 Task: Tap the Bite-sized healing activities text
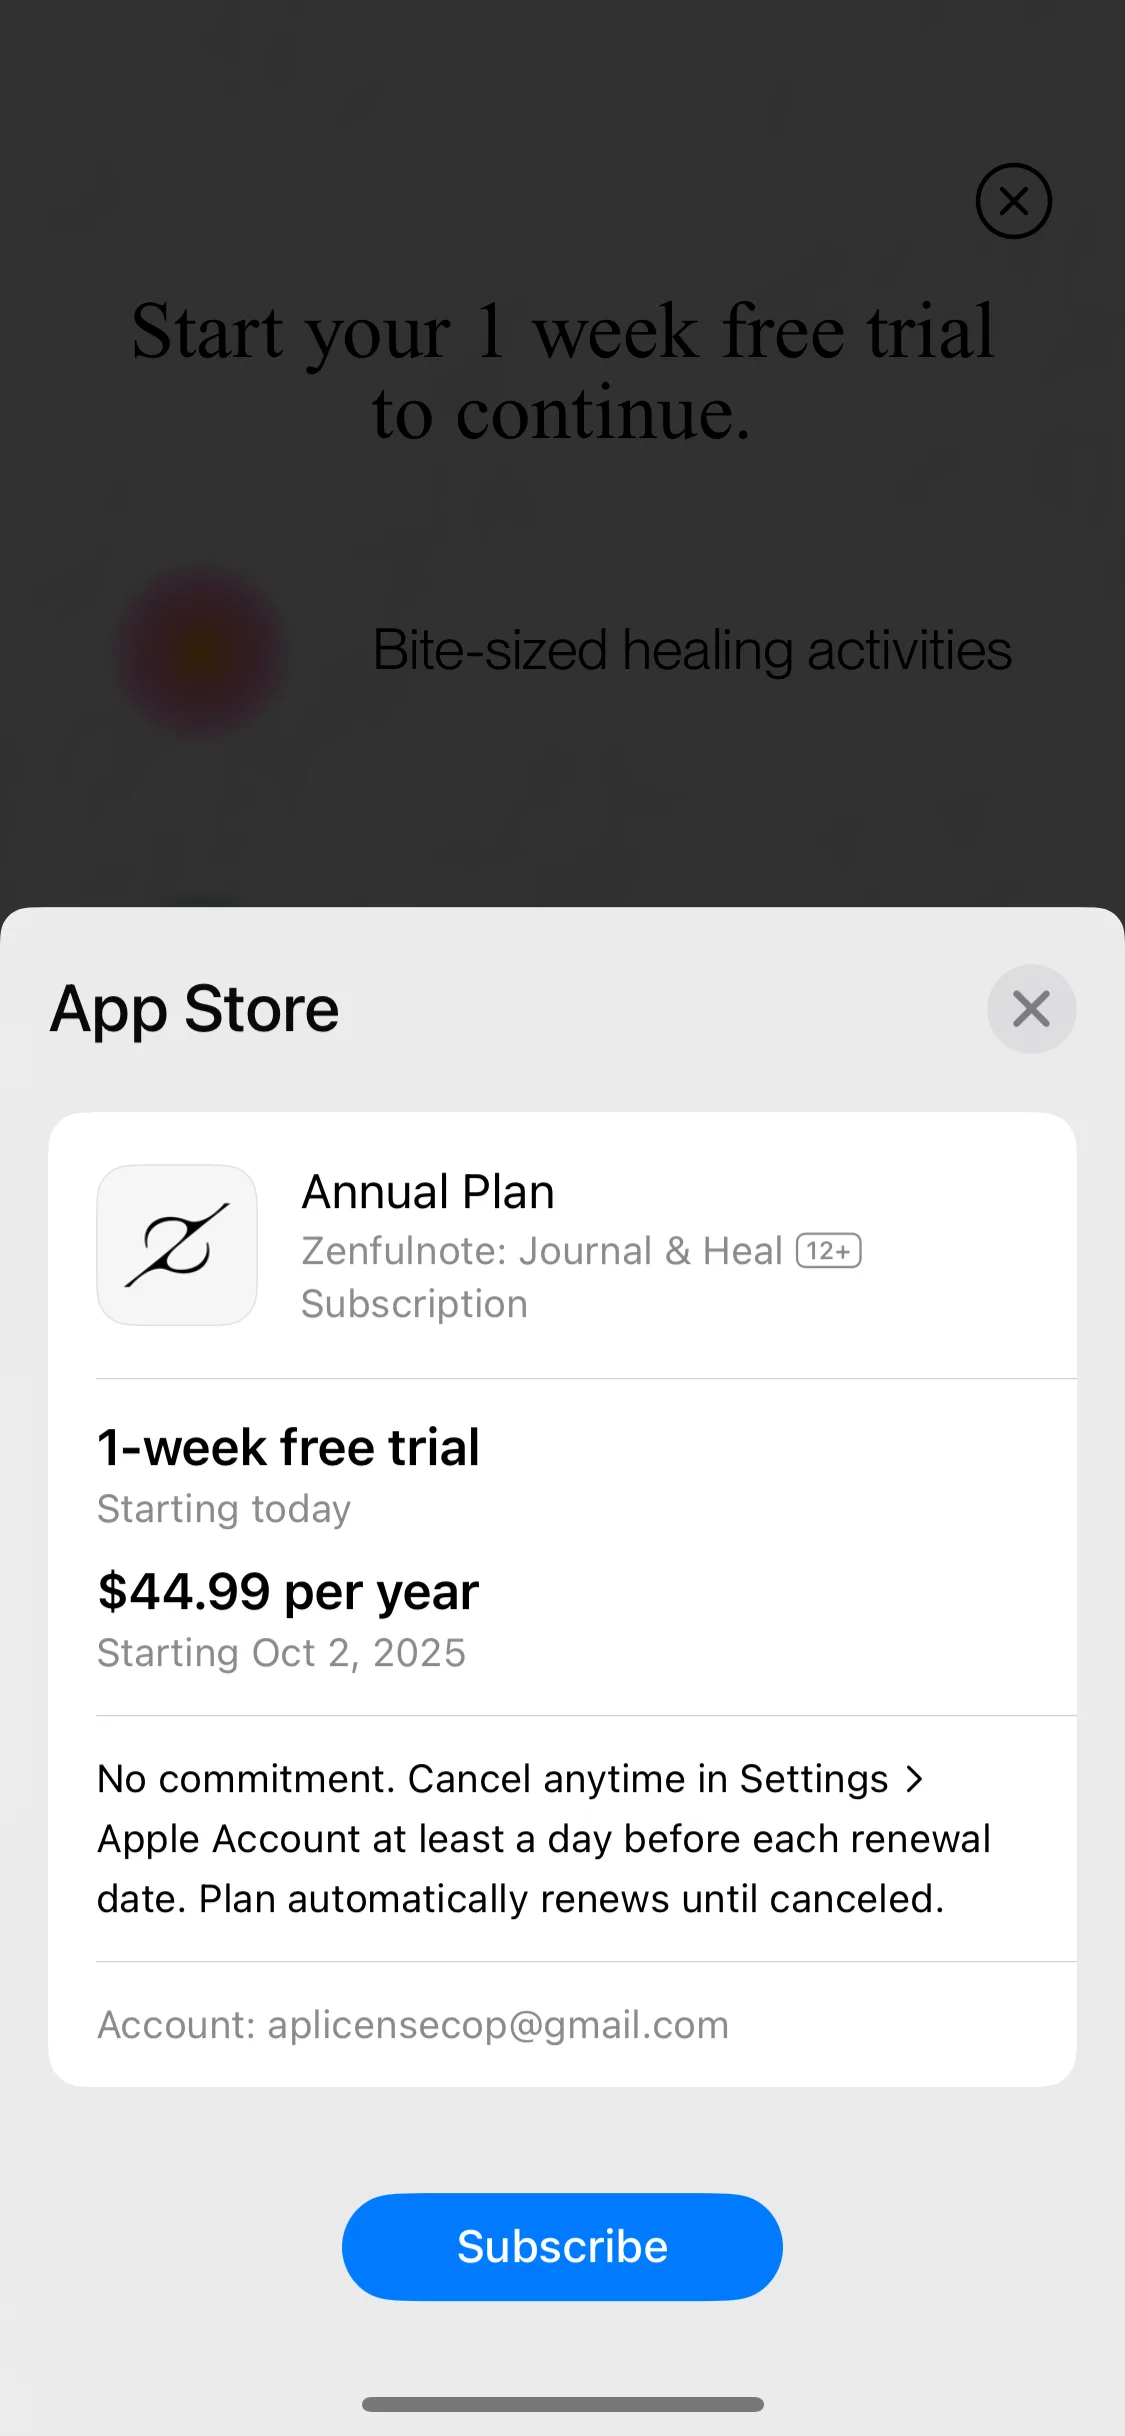click(692, 651)
